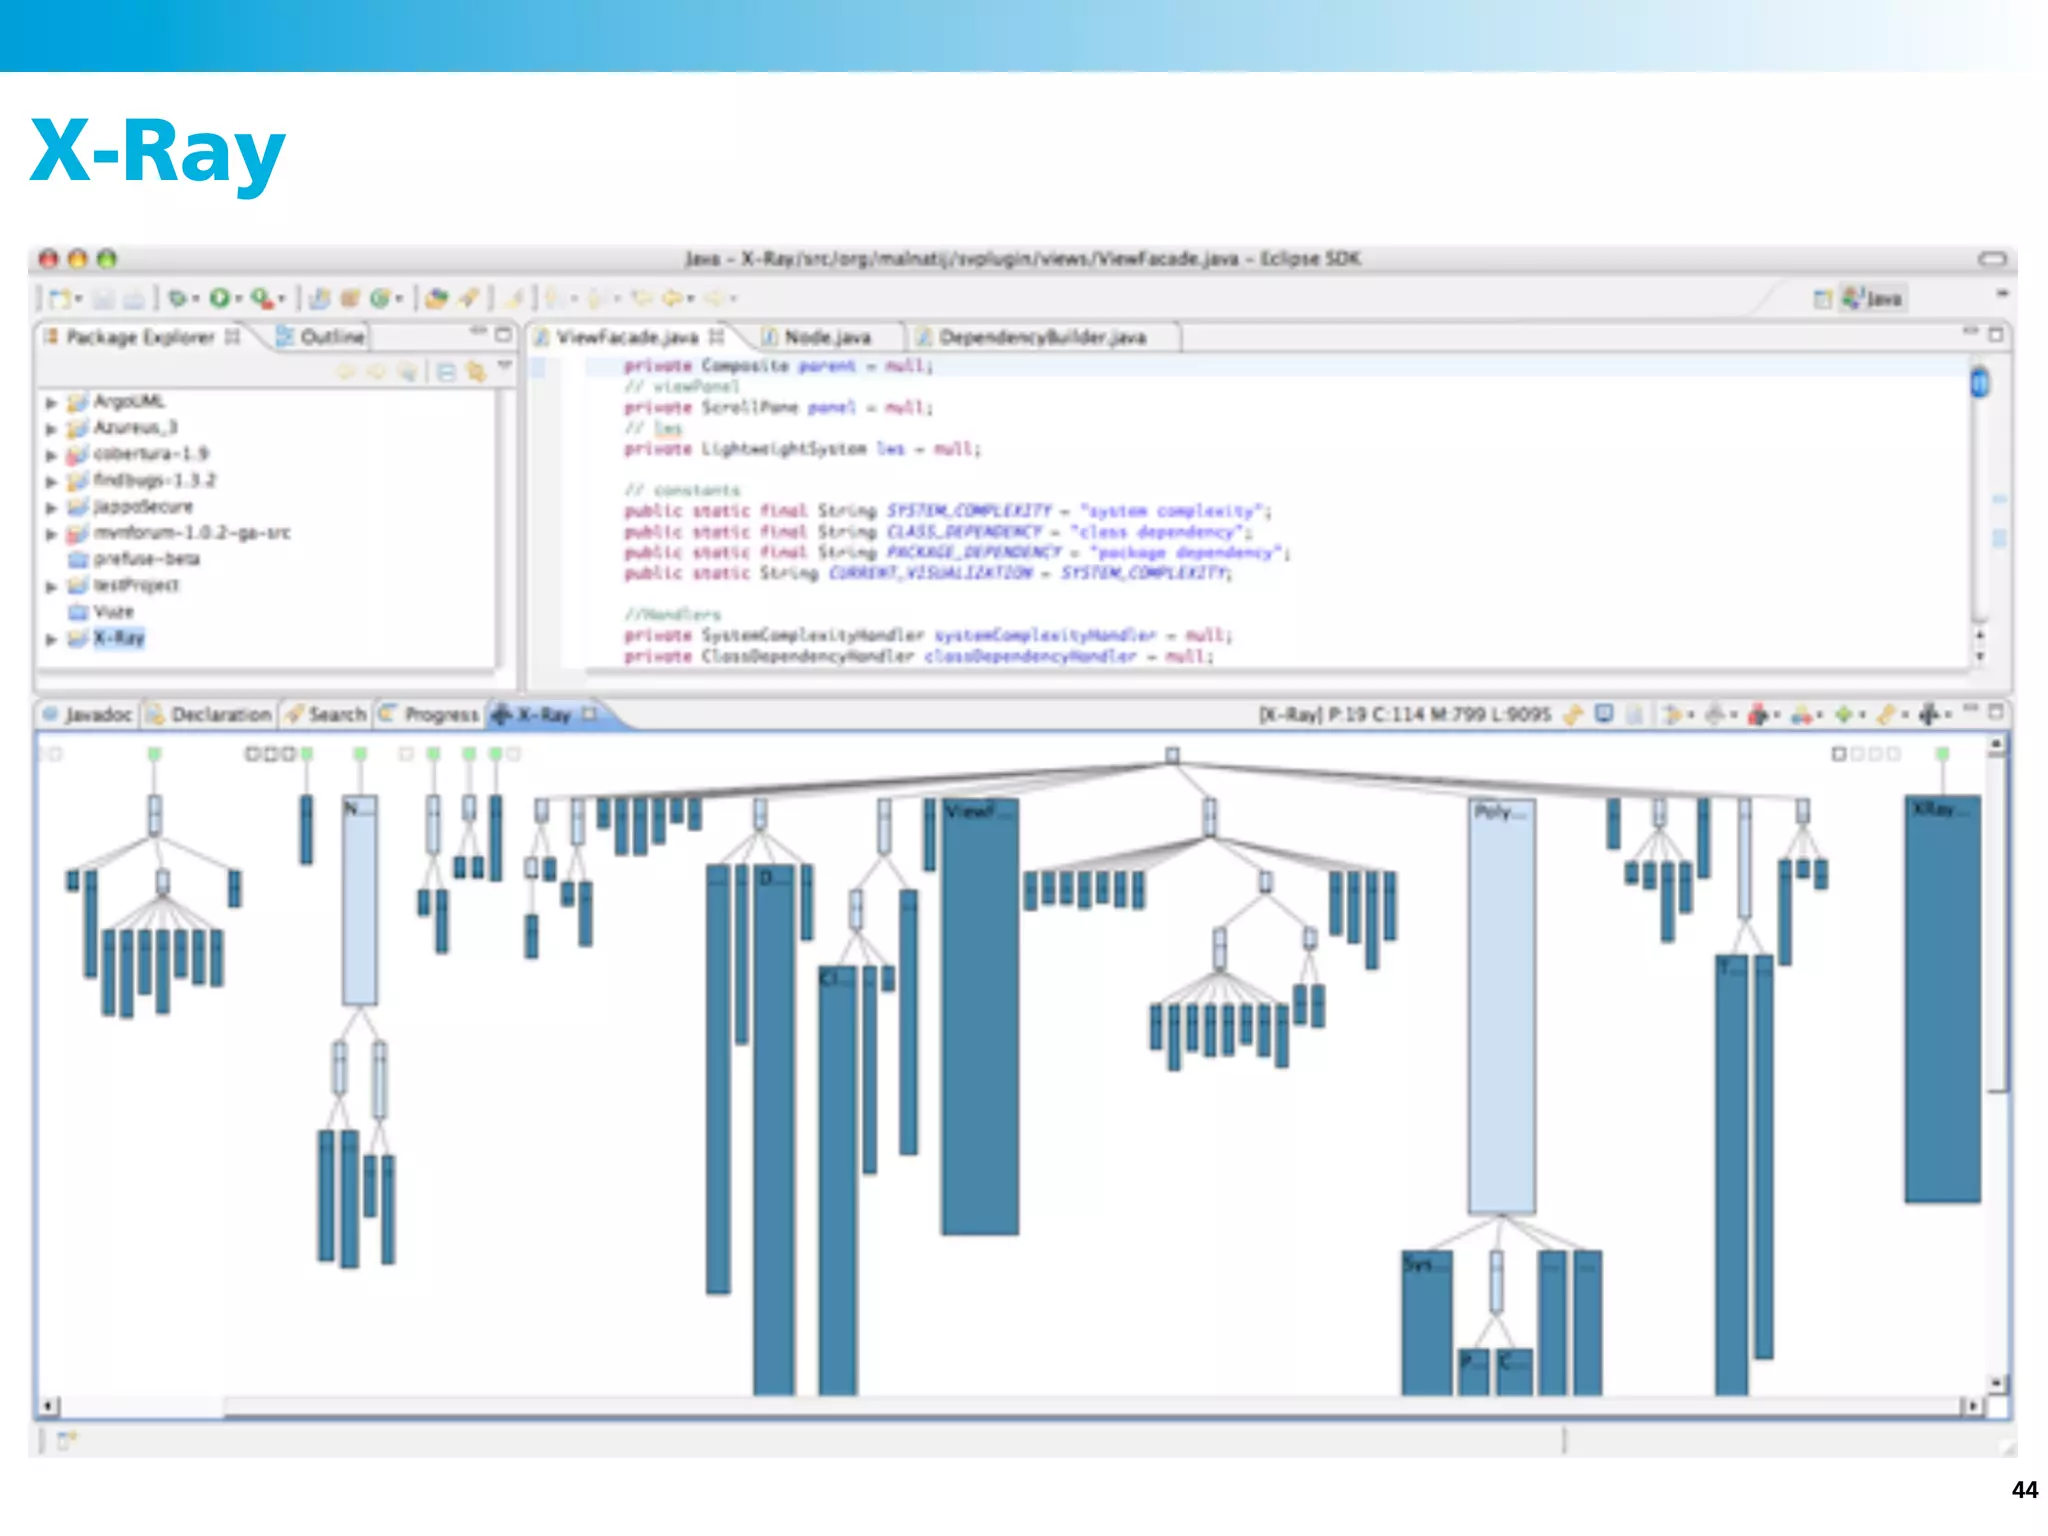Open Package Explorer view menu dropdown

[505, 366]
